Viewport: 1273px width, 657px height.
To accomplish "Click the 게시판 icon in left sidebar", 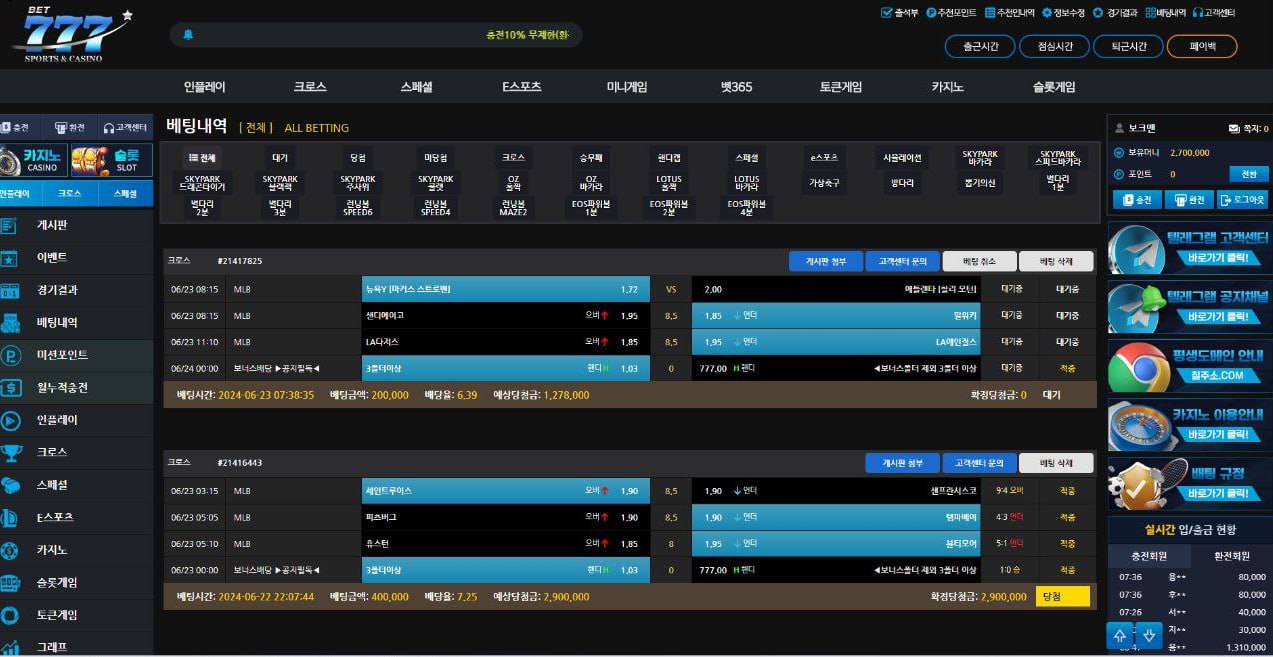I will point(10,225).
